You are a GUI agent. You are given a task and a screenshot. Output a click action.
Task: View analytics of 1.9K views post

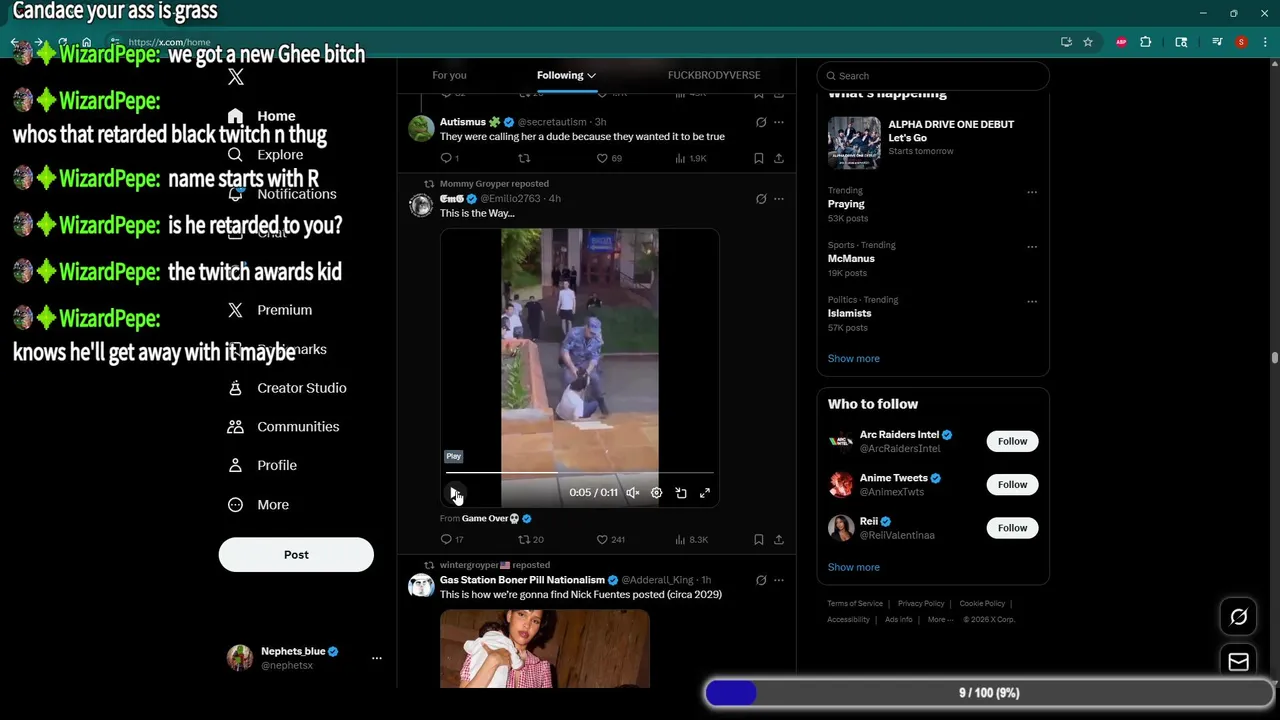click(x=691, y=159)
